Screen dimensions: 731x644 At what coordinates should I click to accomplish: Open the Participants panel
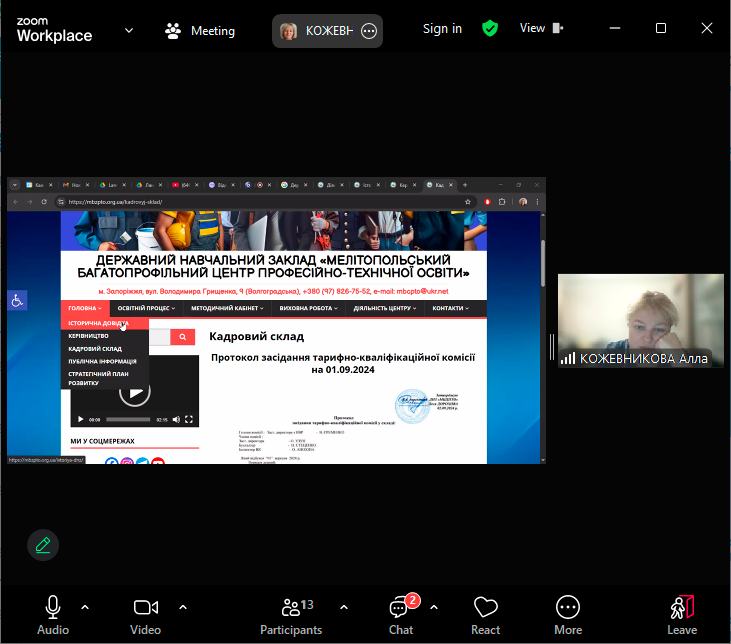[x=291, y=615]
